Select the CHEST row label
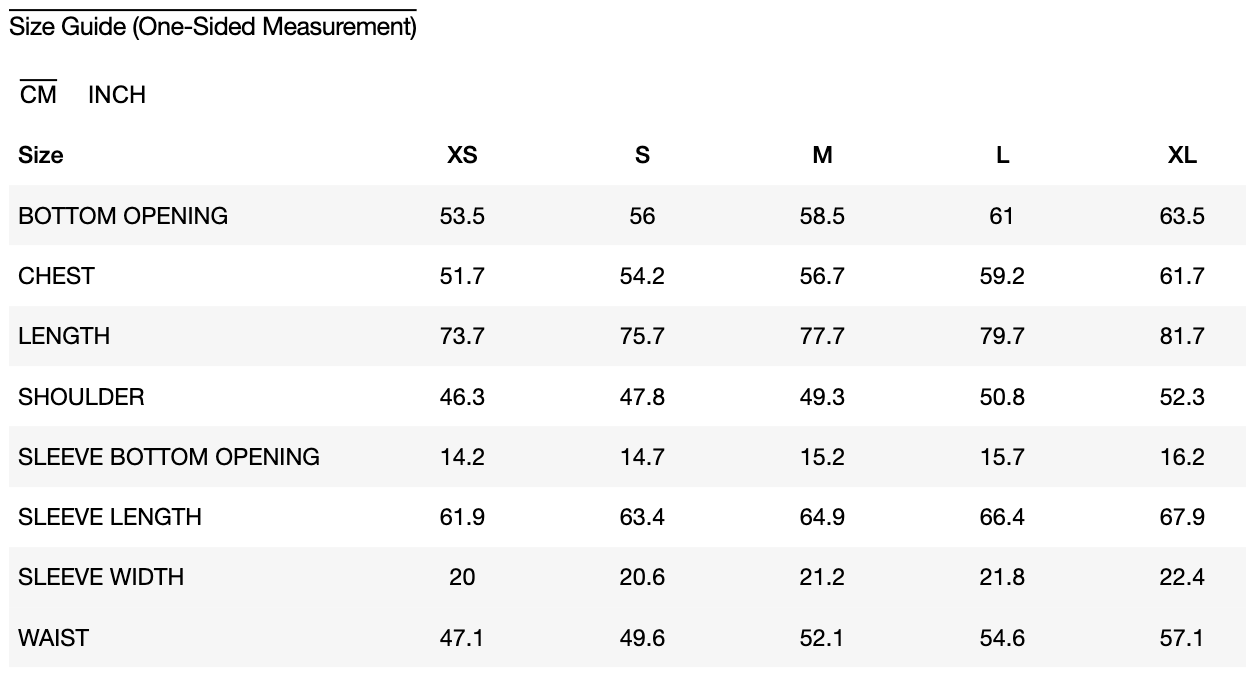The height and width of the screenshot is (688, 1246). [x=56, y=276]
